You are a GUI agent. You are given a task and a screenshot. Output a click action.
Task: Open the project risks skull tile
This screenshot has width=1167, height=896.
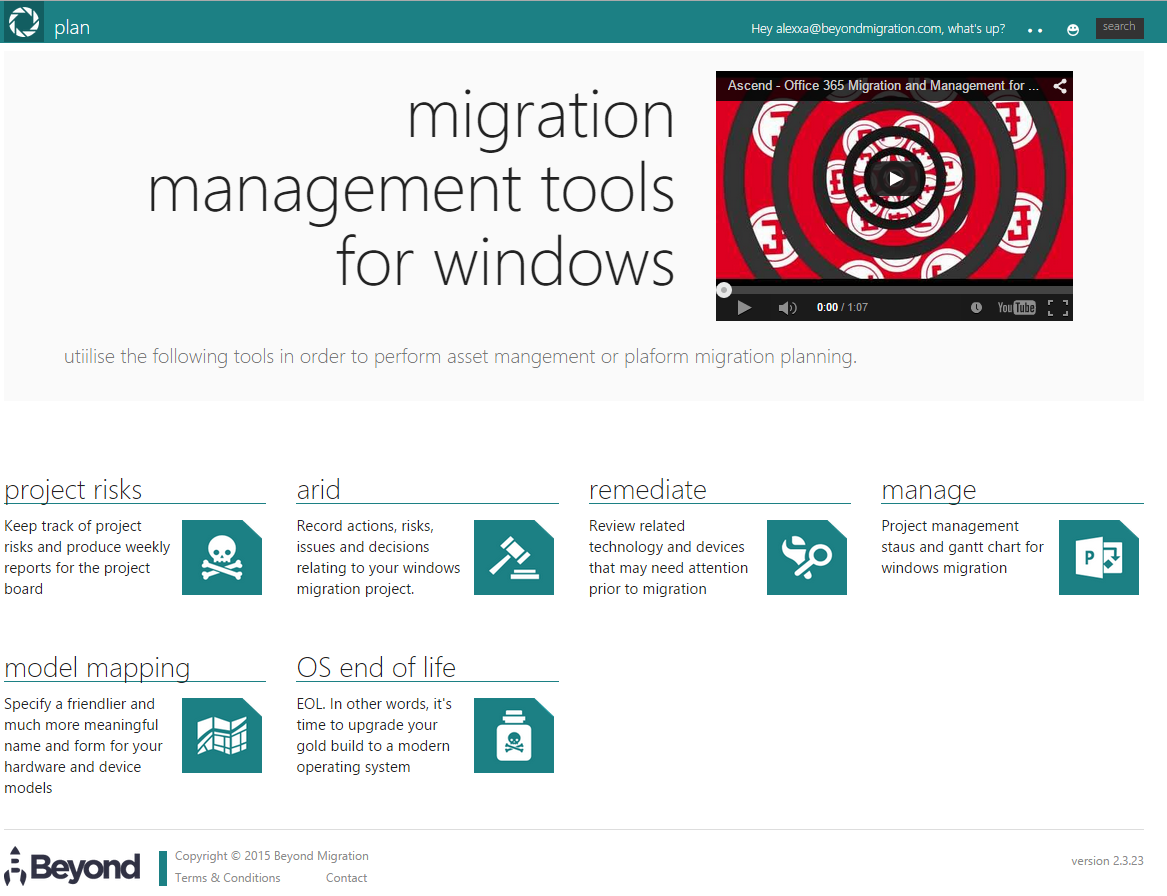[222, 557]
